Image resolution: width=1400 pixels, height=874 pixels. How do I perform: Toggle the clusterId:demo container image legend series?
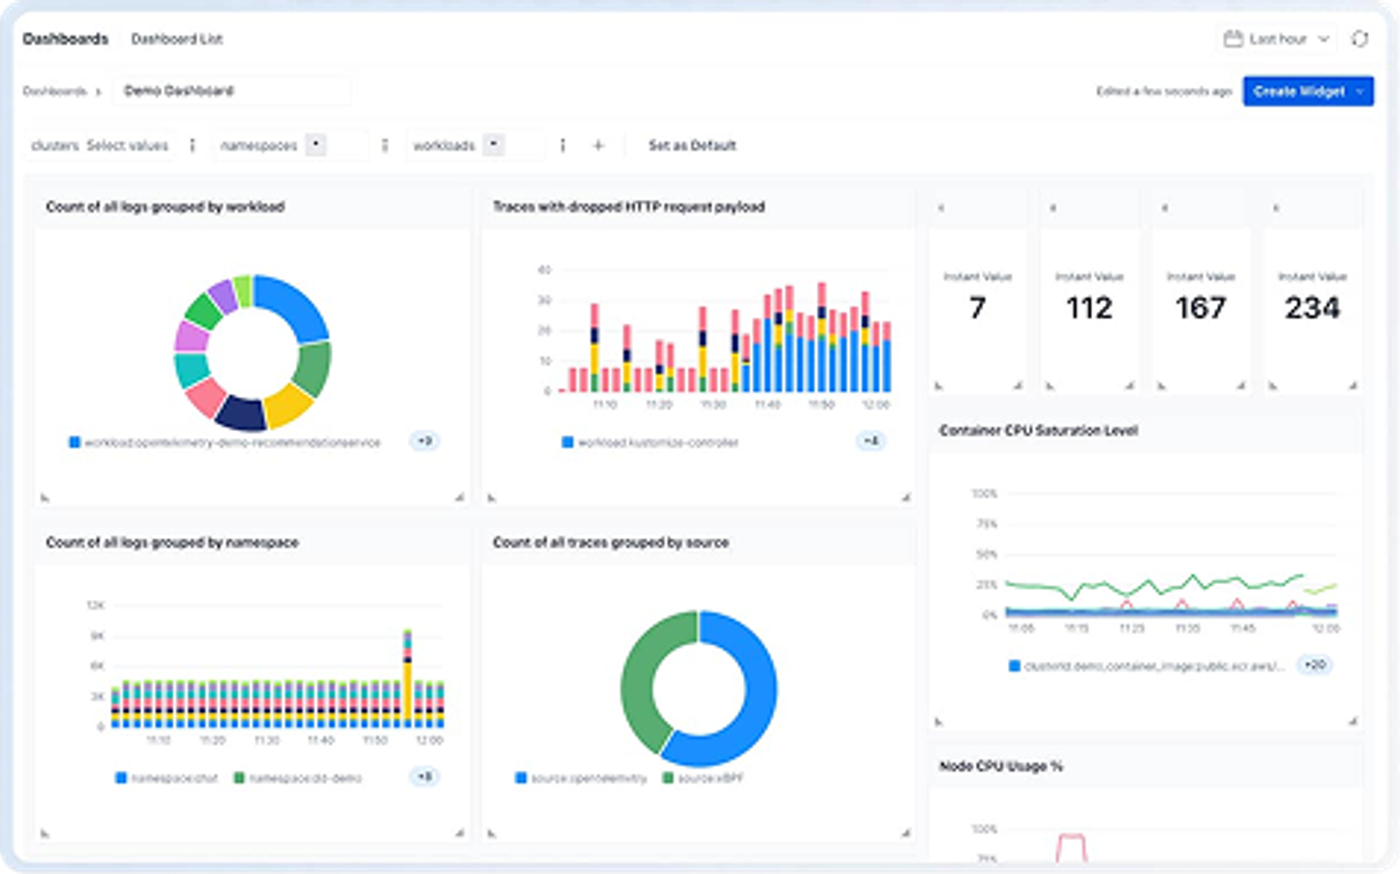click(1146, 666)
